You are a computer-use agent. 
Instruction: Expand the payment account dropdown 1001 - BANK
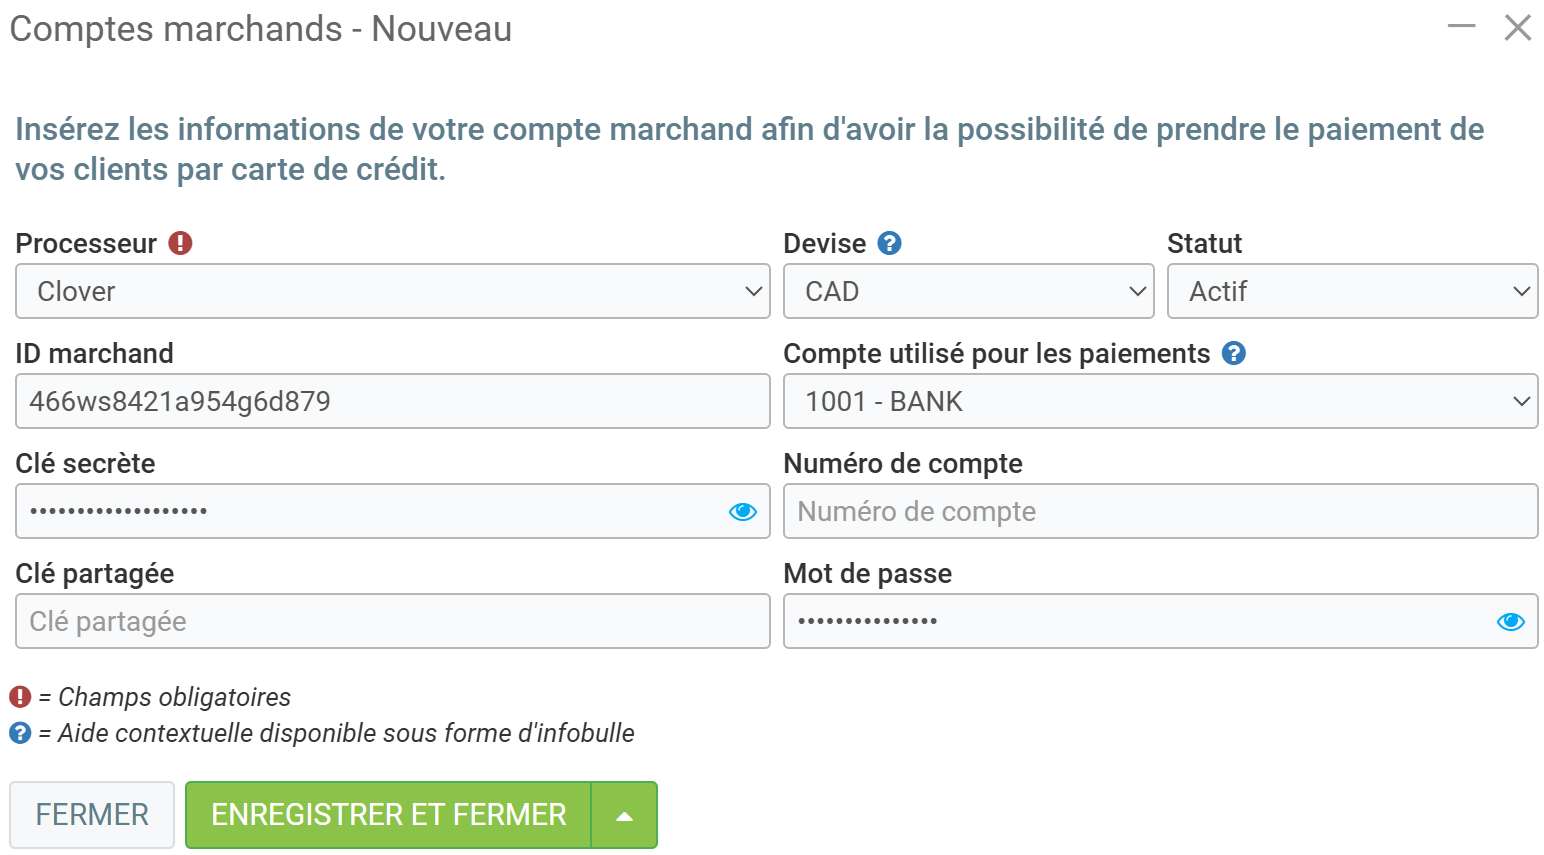pos(1160,401)
